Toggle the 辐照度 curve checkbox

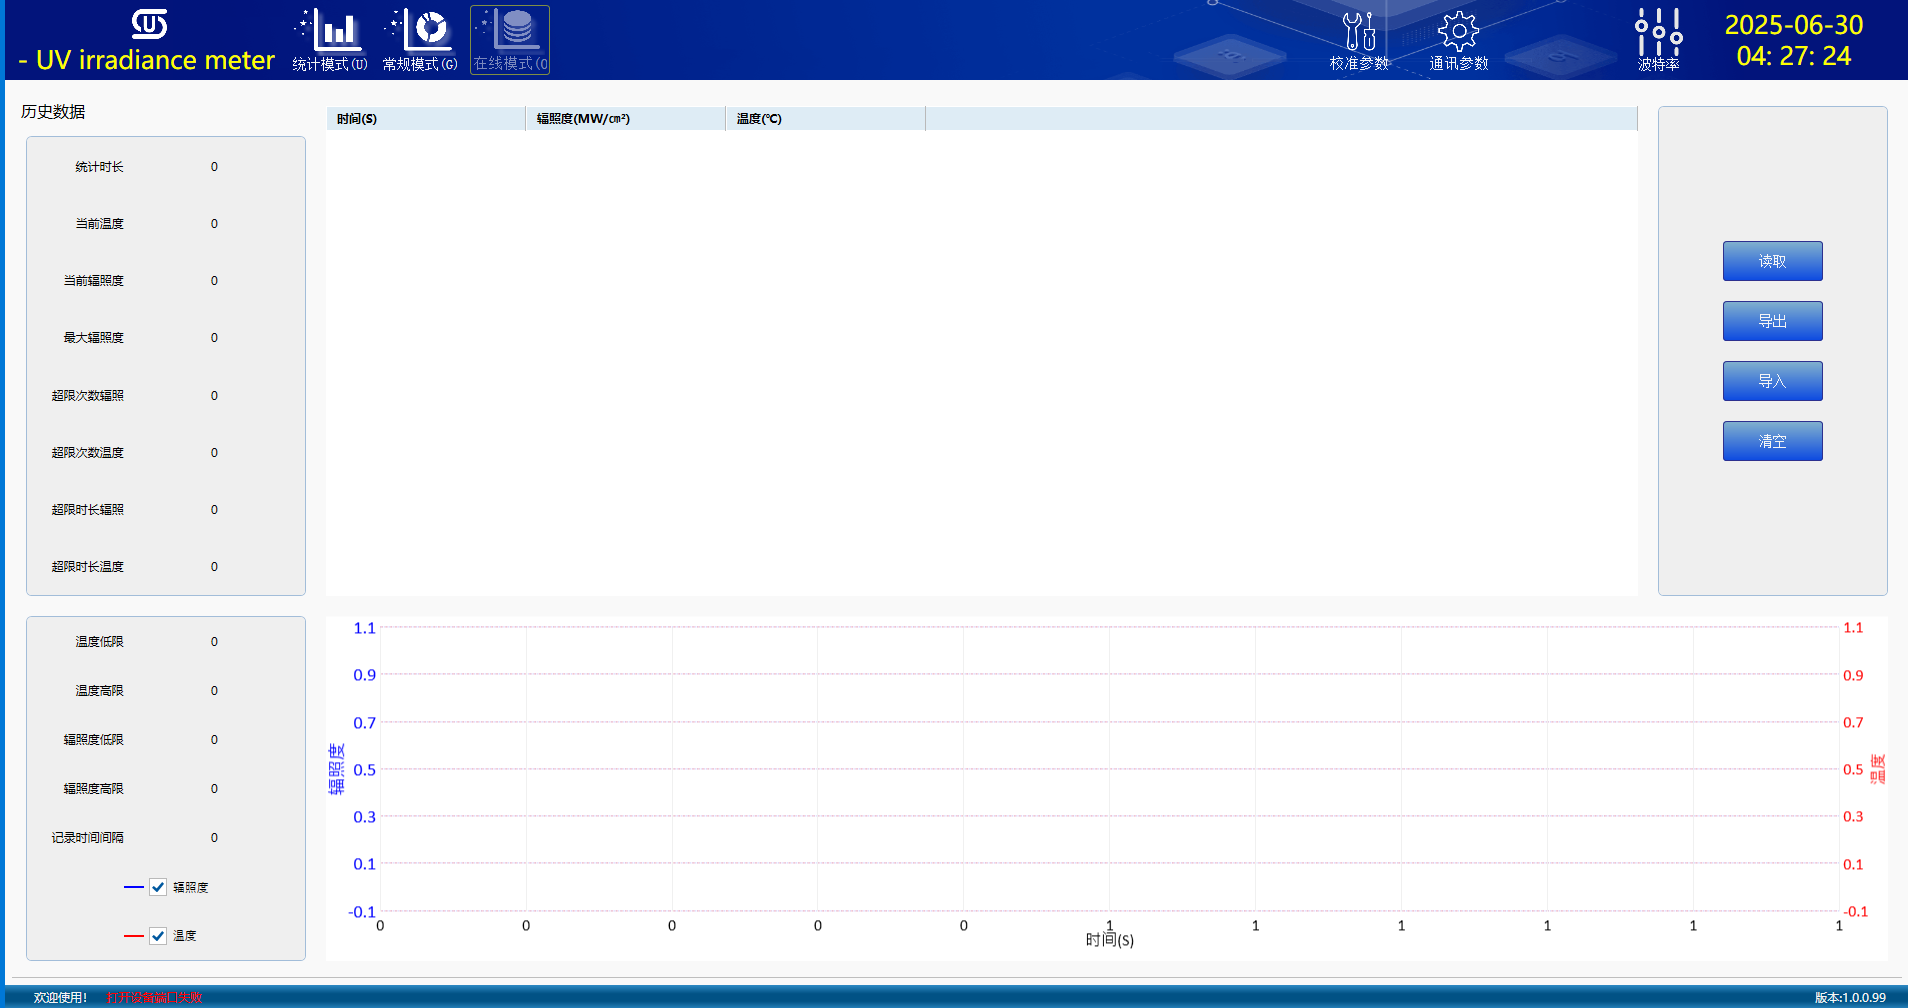[x=158, y=887]
